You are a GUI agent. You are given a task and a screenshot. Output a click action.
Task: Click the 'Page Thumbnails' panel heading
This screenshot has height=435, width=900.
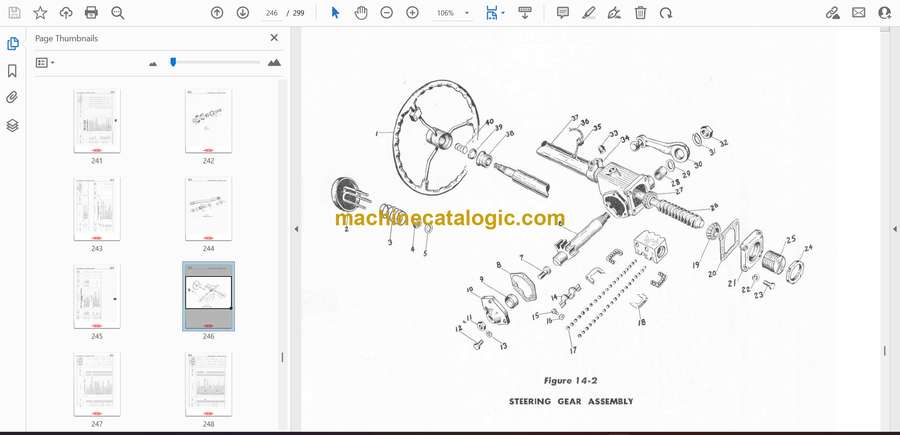[67, 38]
